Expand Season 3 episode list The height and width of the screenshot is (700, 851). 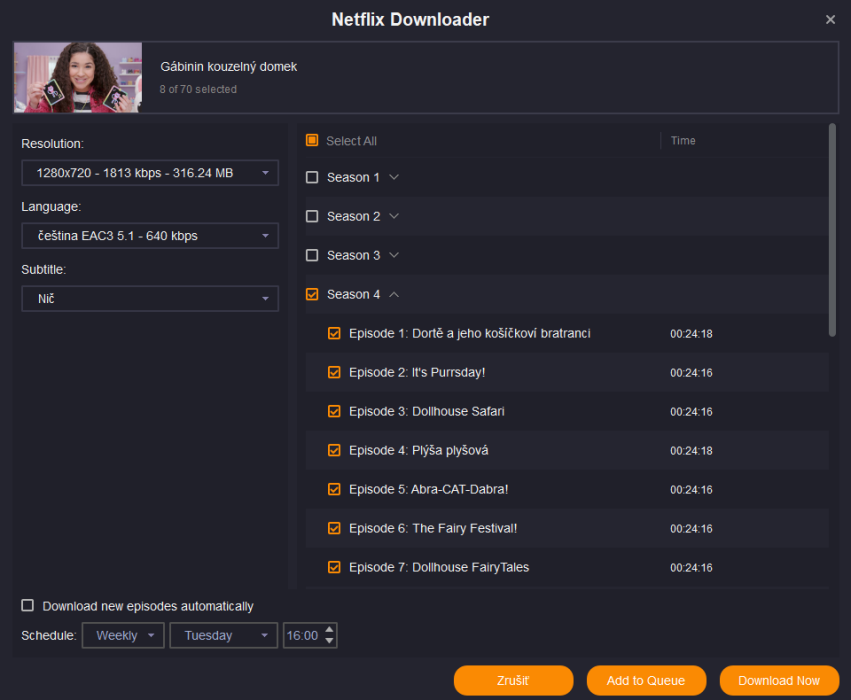click(394, 256)
